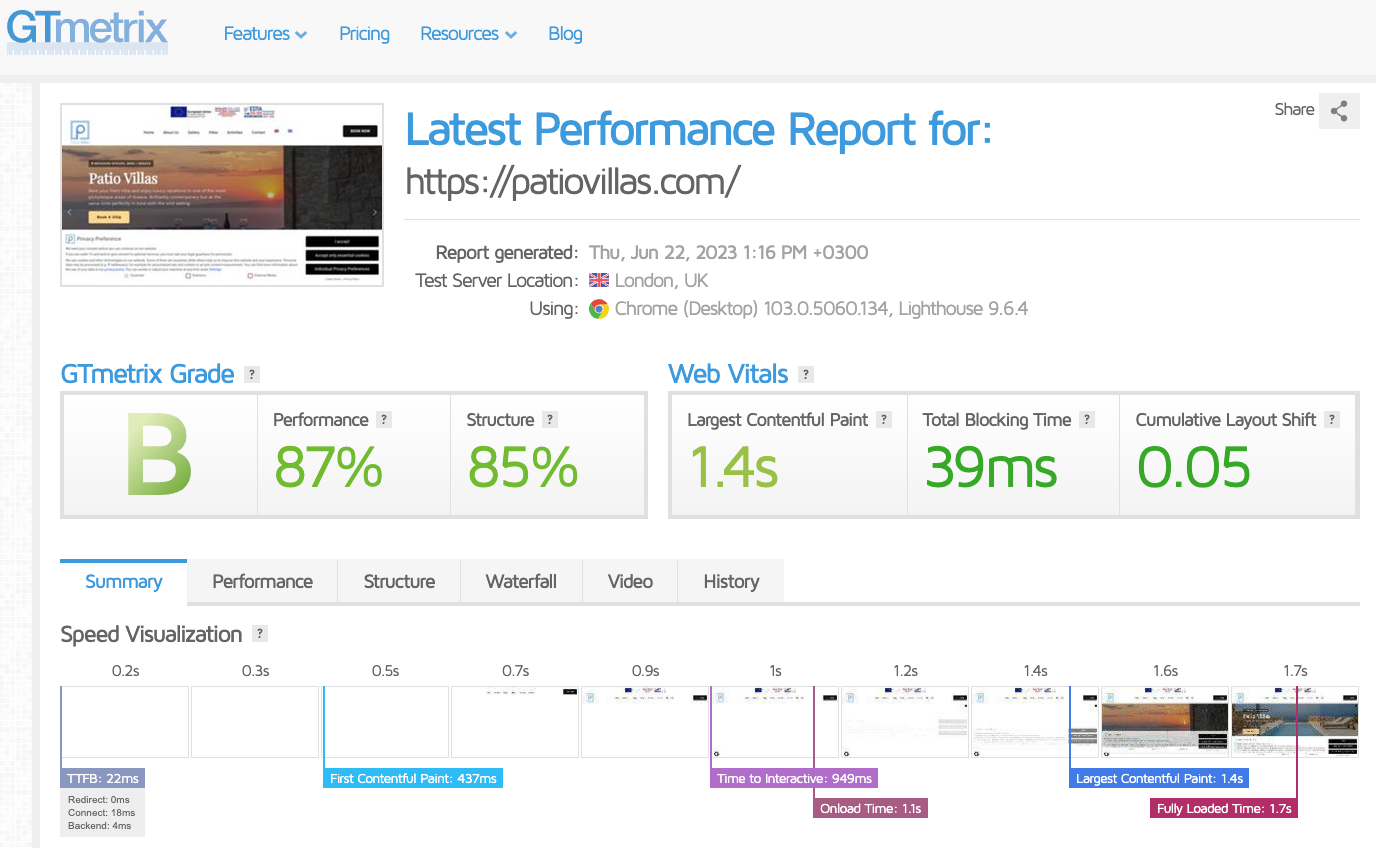Click help icon beside Speed Visualization

point(260,634)
